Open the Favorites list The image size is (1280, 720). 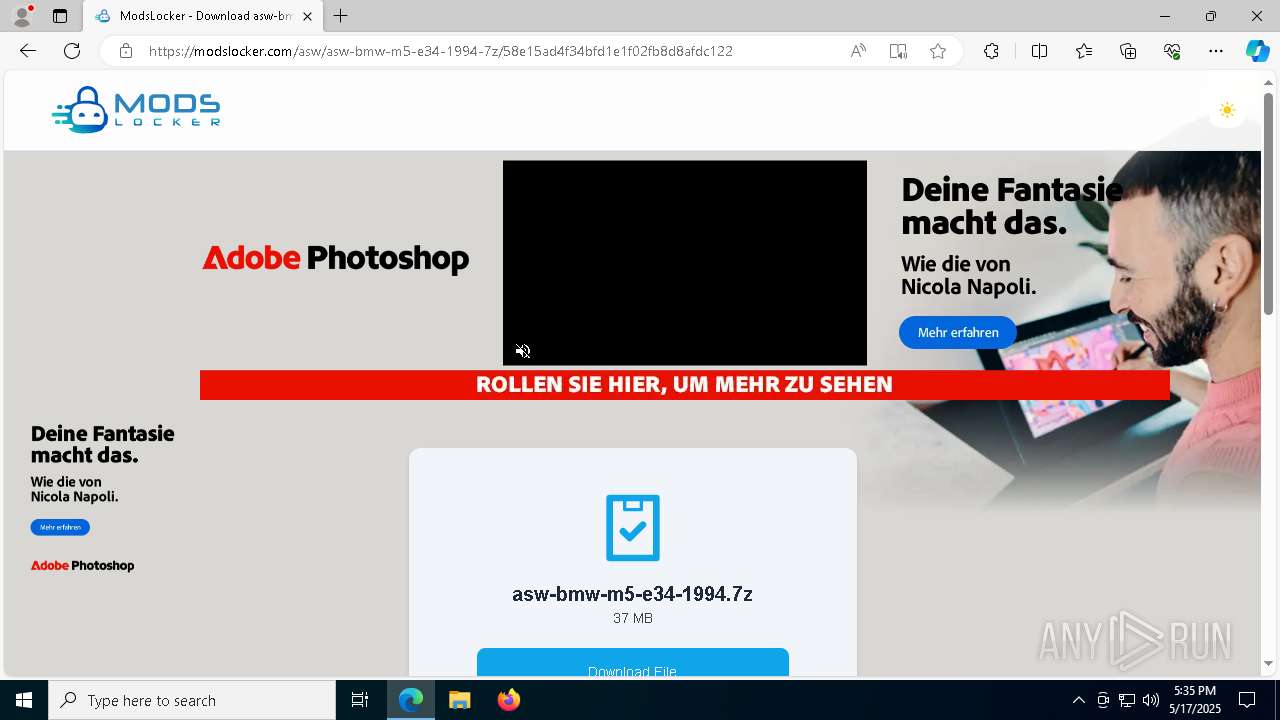tap(1084, 51)
